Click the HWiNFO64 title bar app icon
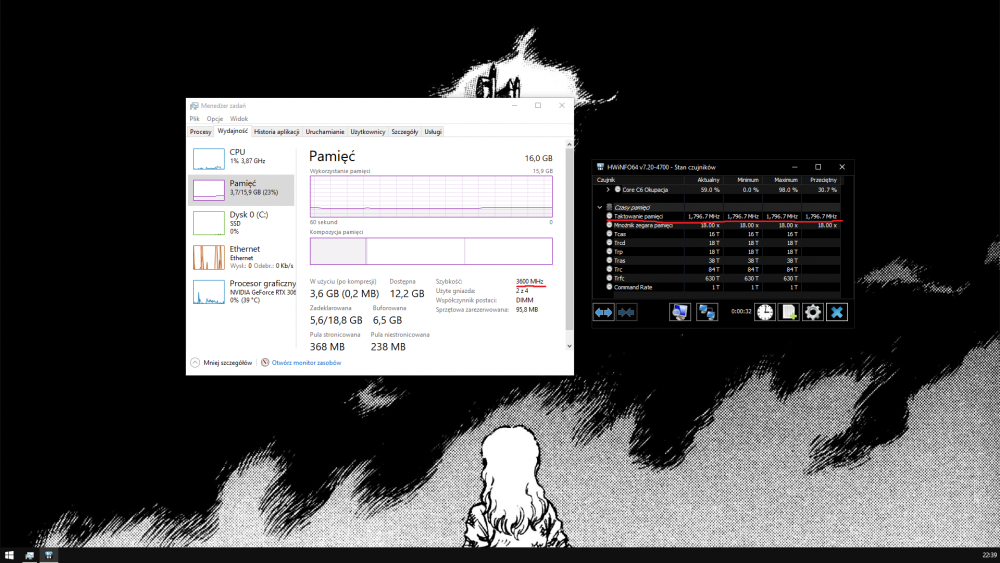The height and width of the screenshot is (563, 1000). click(600, 167)
